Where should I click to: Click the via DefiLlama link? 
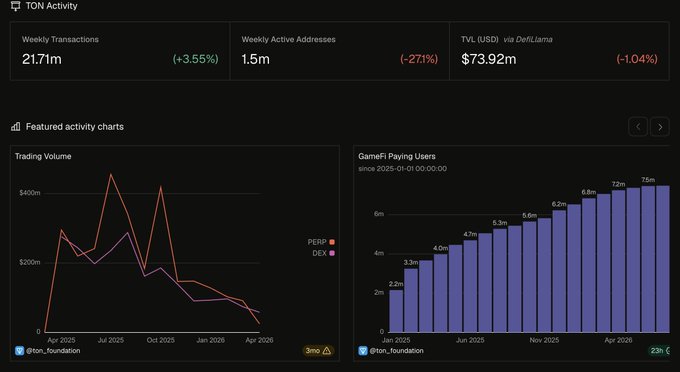point(528,39)
